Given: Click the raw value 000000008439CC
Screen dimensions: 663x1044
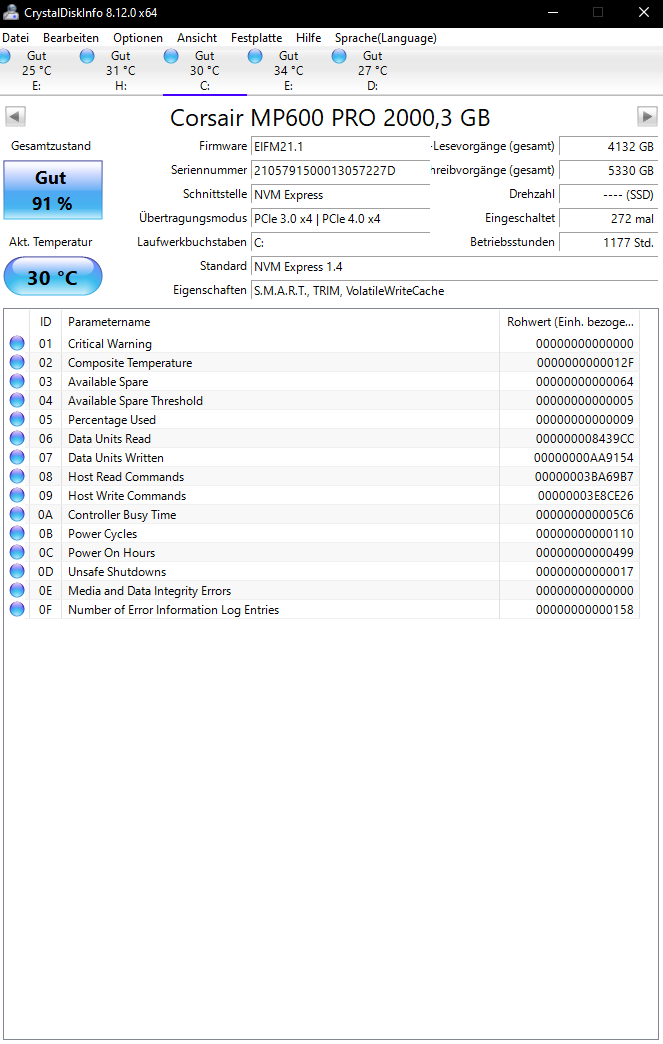Looking at the screenshot, I should [x=584, y=438].
